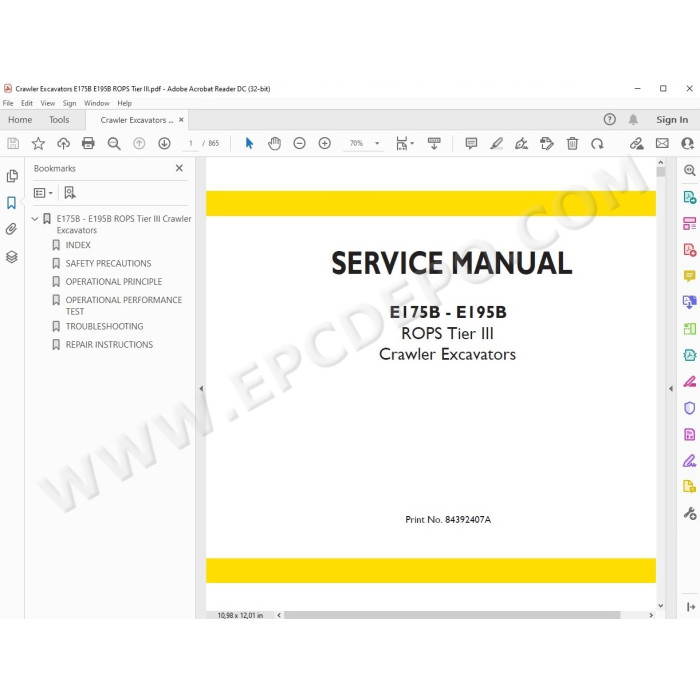
Task: Open the Window menu
Action: [96, 103]
